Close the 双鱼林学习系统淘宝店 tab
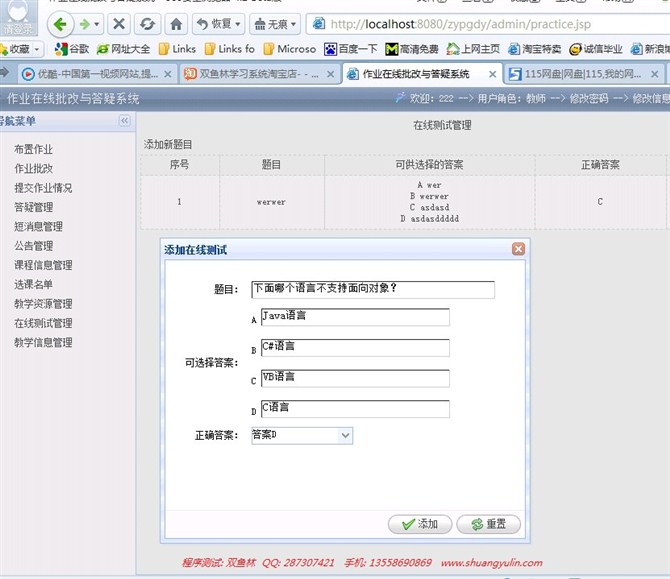This screenshot has width=670, height=579. (330, 74)
